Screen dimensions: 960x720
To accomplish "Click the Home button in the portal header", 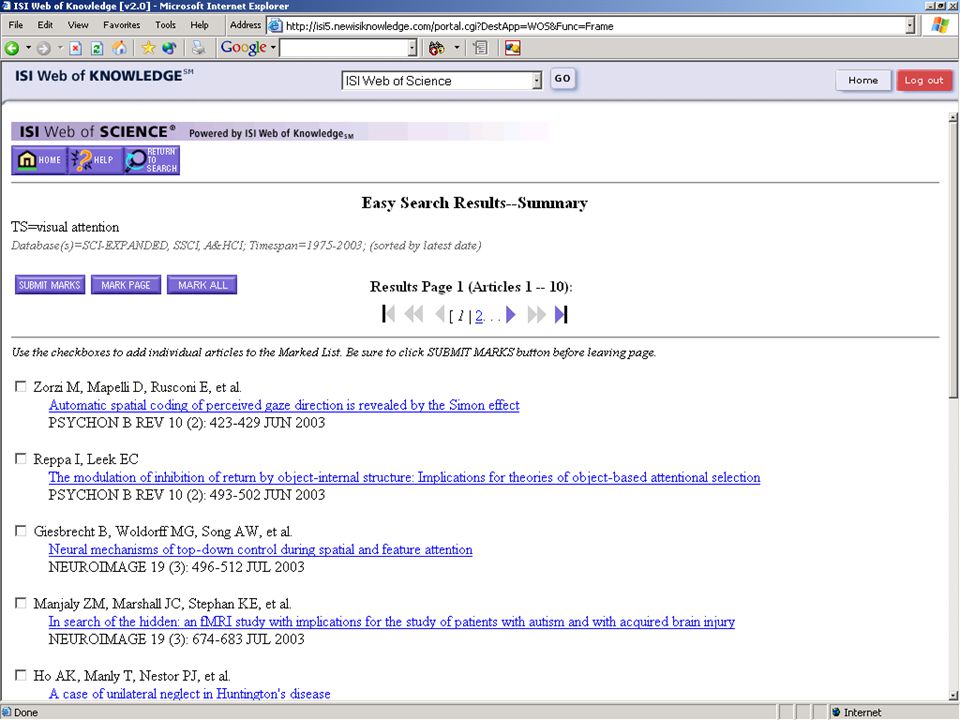I will click(x=863, y=80).
